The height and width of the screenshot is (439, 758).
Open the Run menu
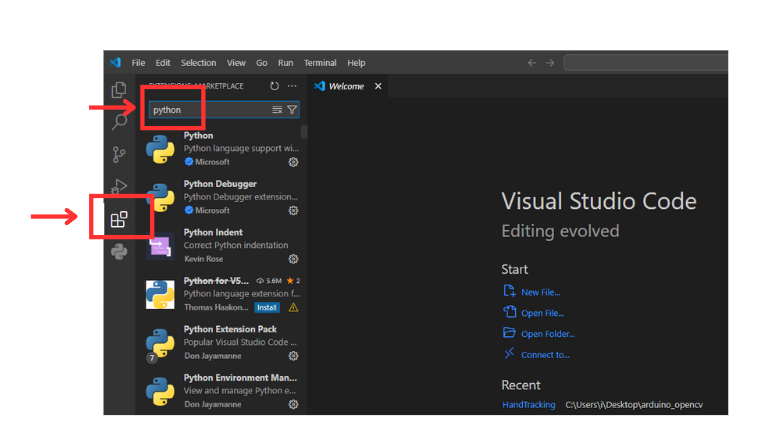point(285,63)
